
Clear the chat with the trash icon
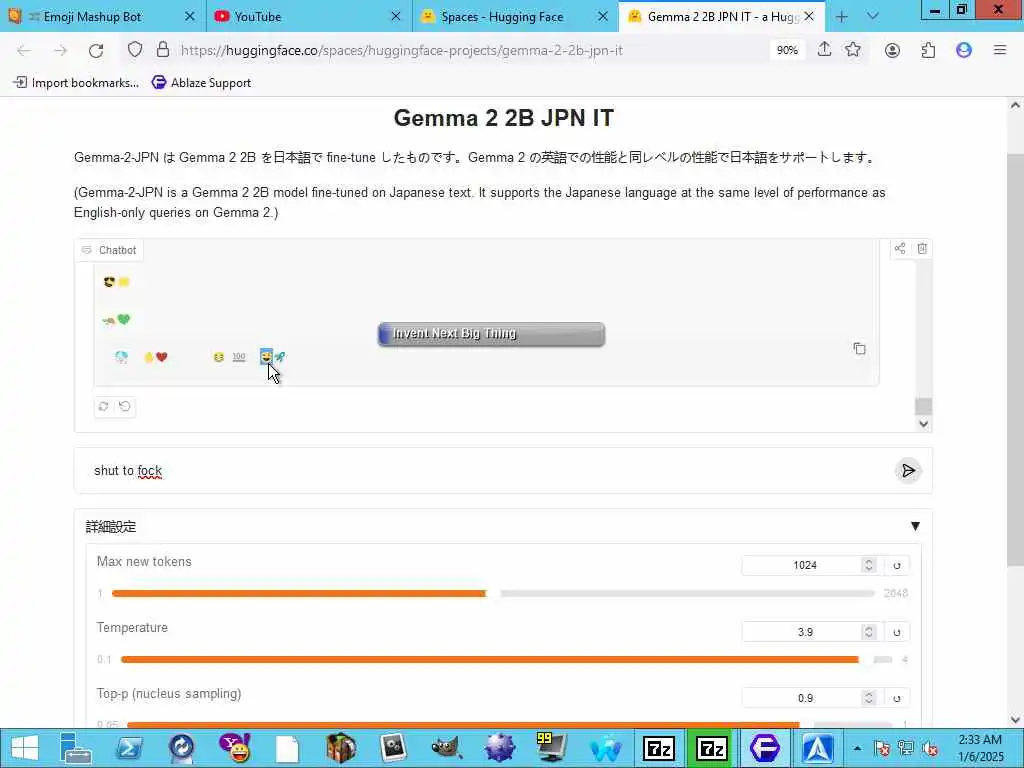click(922, 248)
